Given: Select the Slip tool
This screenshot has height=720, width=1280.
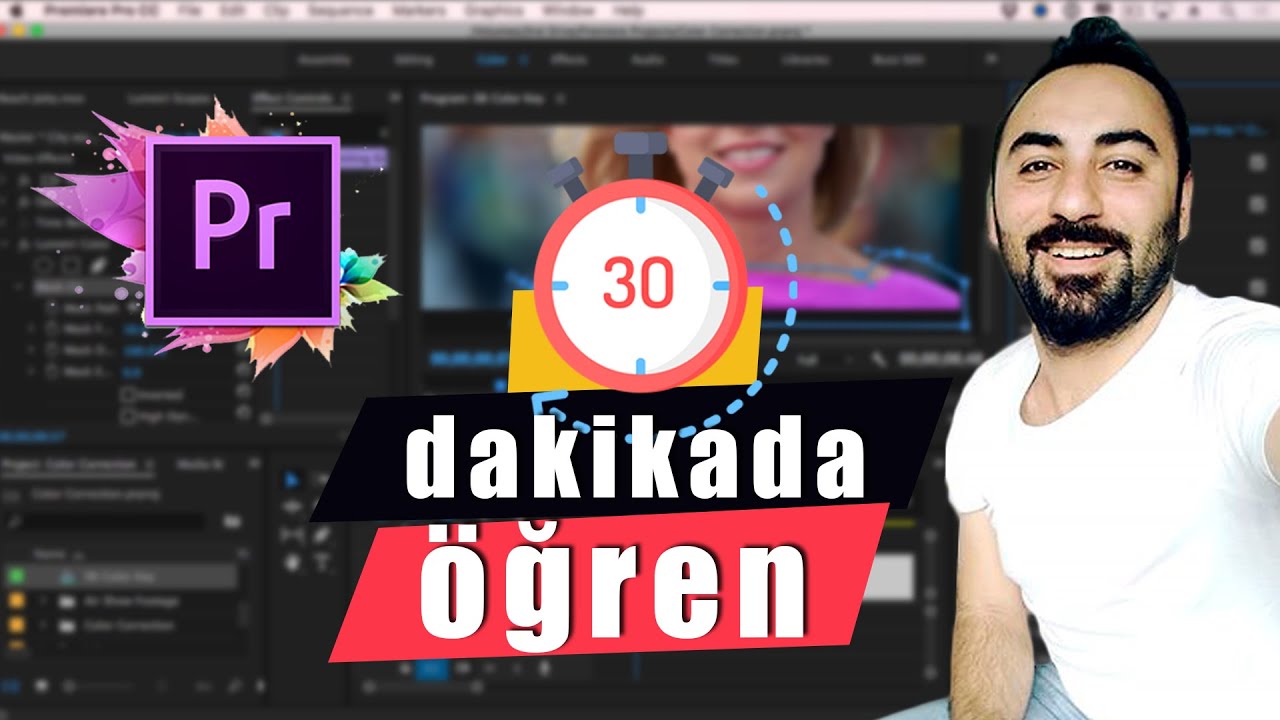Looking at the screenshot, I should click(x=292, y=535).
